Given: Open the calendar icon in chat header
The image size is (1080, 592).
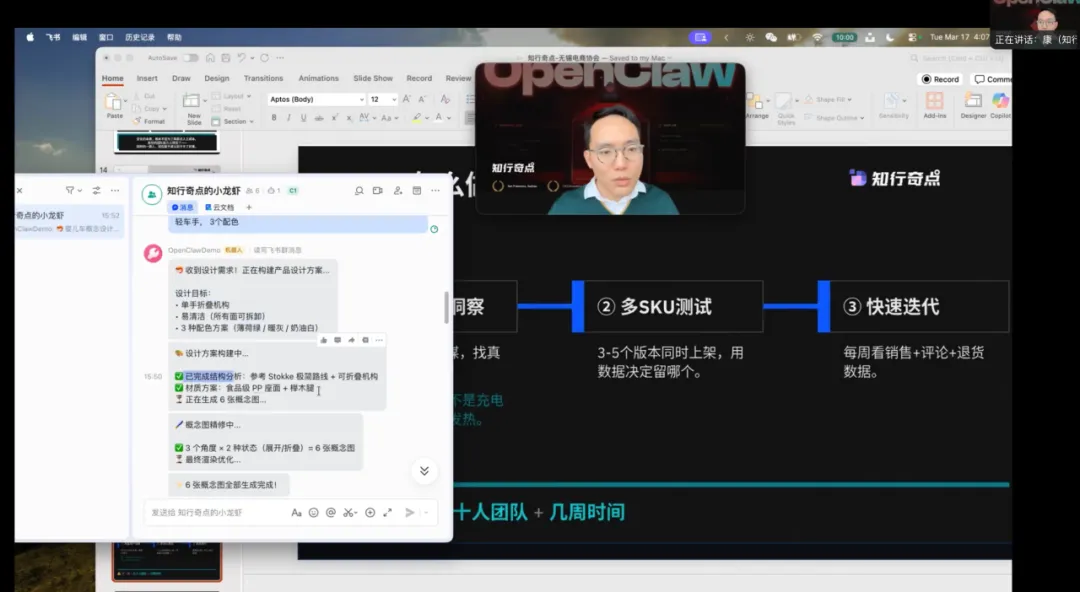Looking at the screenshot, I should (417, 191).
